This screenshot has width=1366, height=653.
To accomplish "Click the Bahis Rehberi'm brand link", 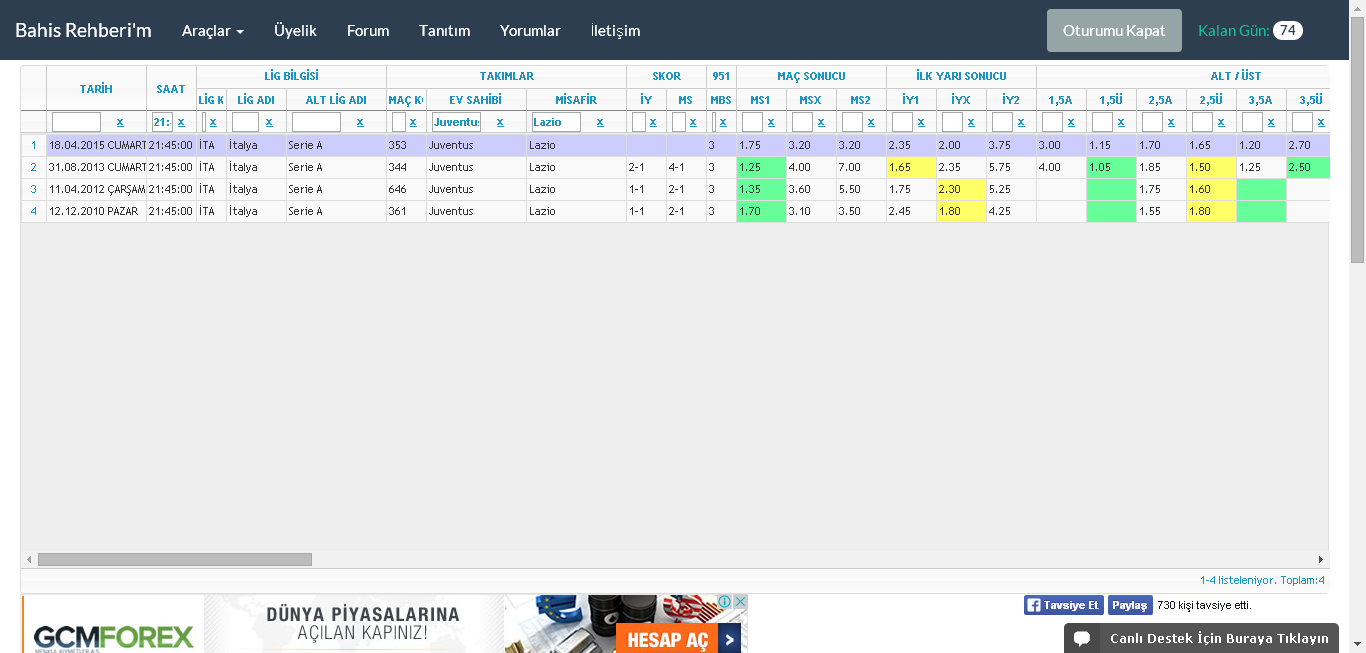I will click(x=83, y=30).
